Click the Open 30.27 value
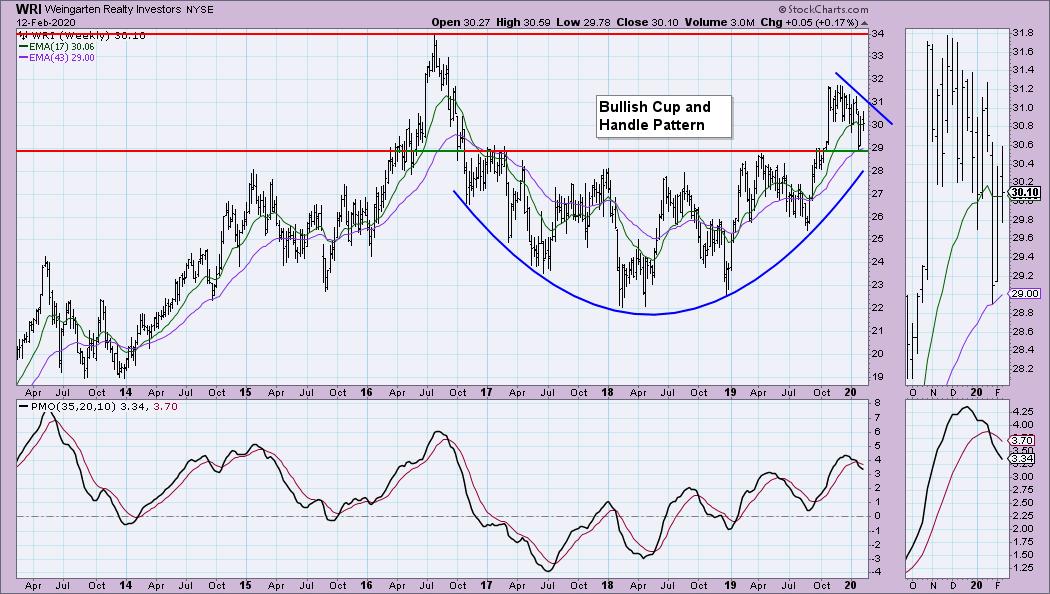 tap(461, 22)
